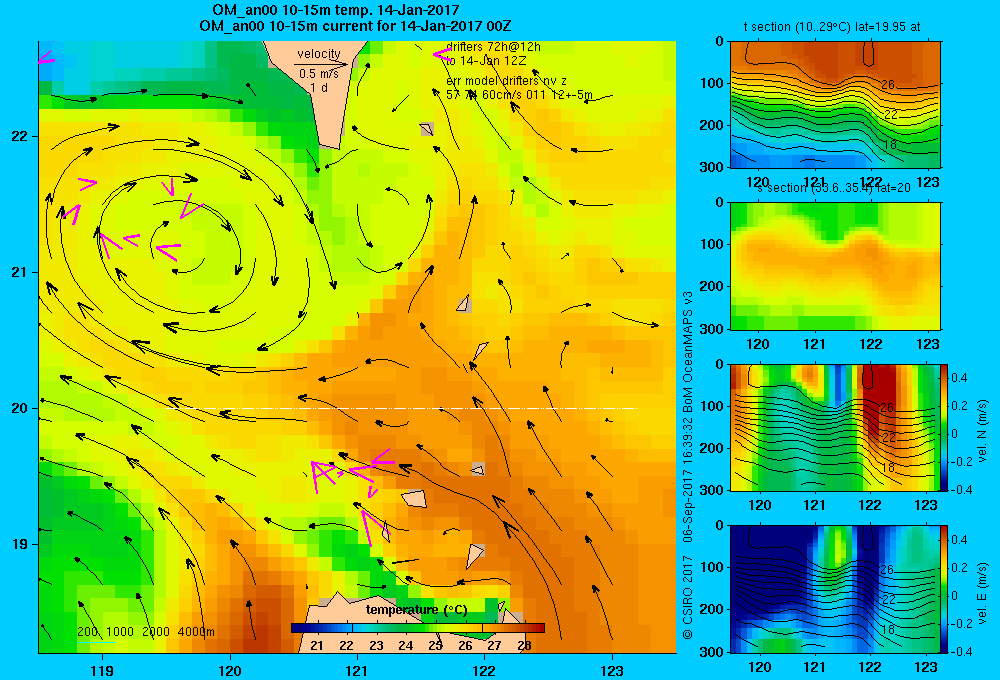Click the 'drifters 72h@12h' annotation
The image size is (1000, 680).
(x=494, y=47)
